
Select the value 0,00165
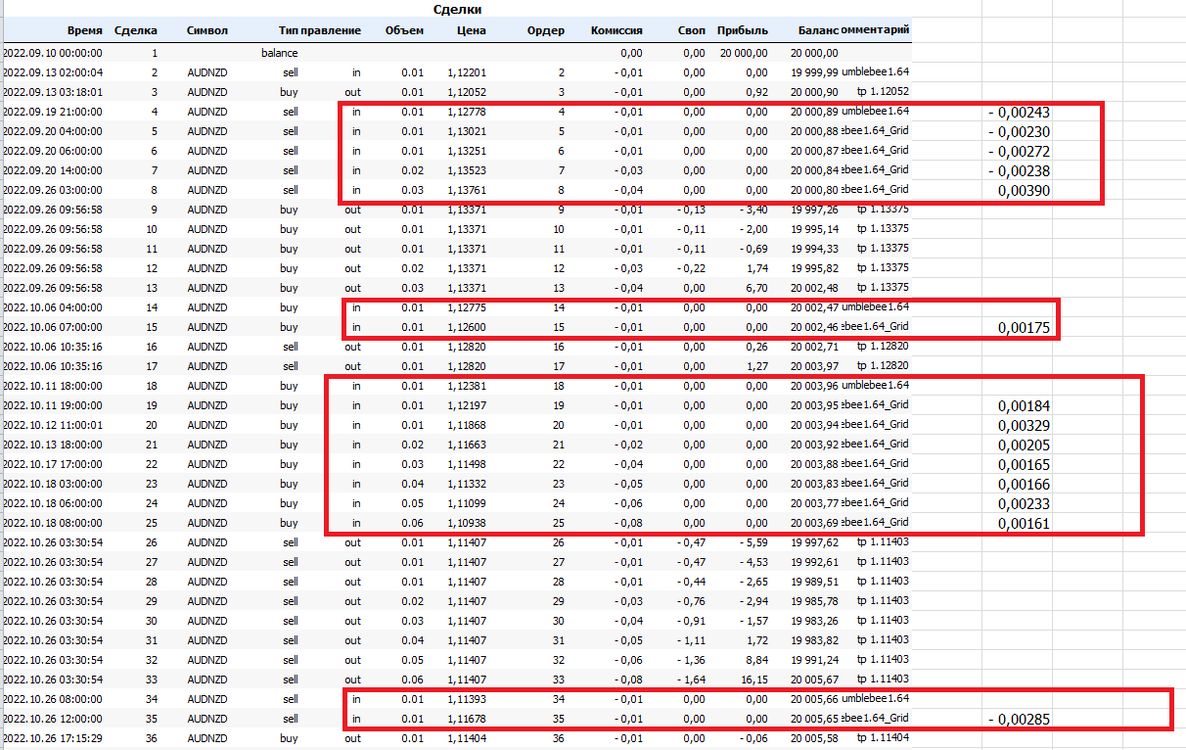tap(1024, 466)
